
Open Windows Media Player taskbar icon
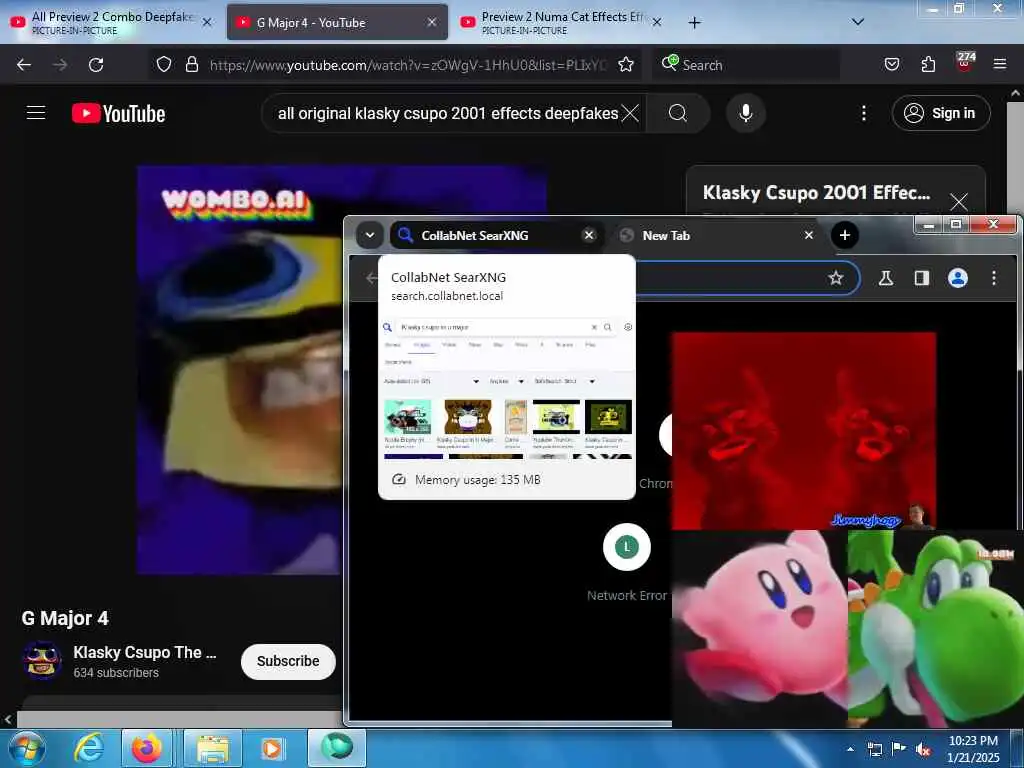(272, 748)
